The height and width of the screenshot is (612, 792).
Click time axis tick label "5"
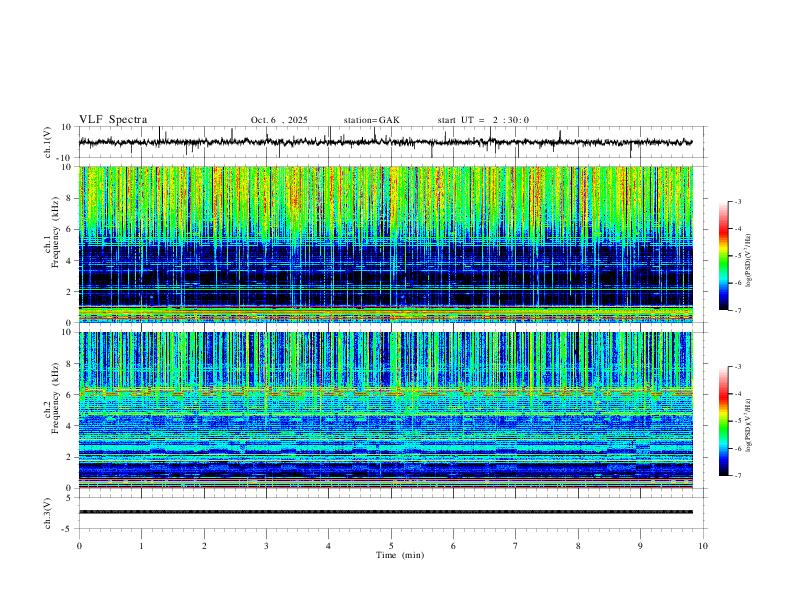pos(391,546)
